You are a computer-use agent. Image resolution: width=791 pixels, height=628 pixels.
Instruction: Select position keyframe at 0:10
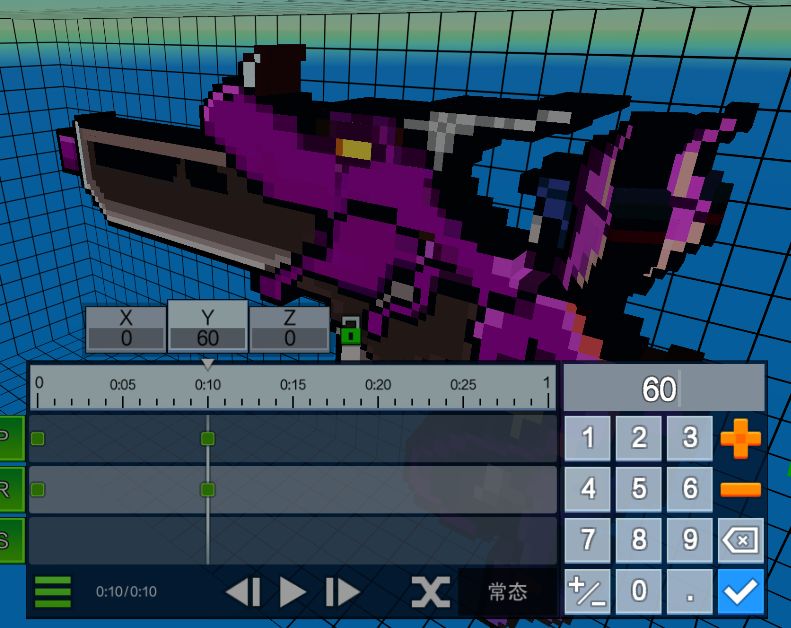coord(208,439)
